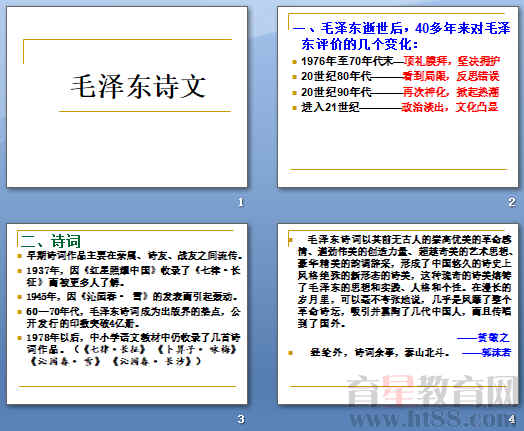This screenshot has height=431, width=524.
Task: Click the bullet starting 1978年以后
Action: point(133,349)
